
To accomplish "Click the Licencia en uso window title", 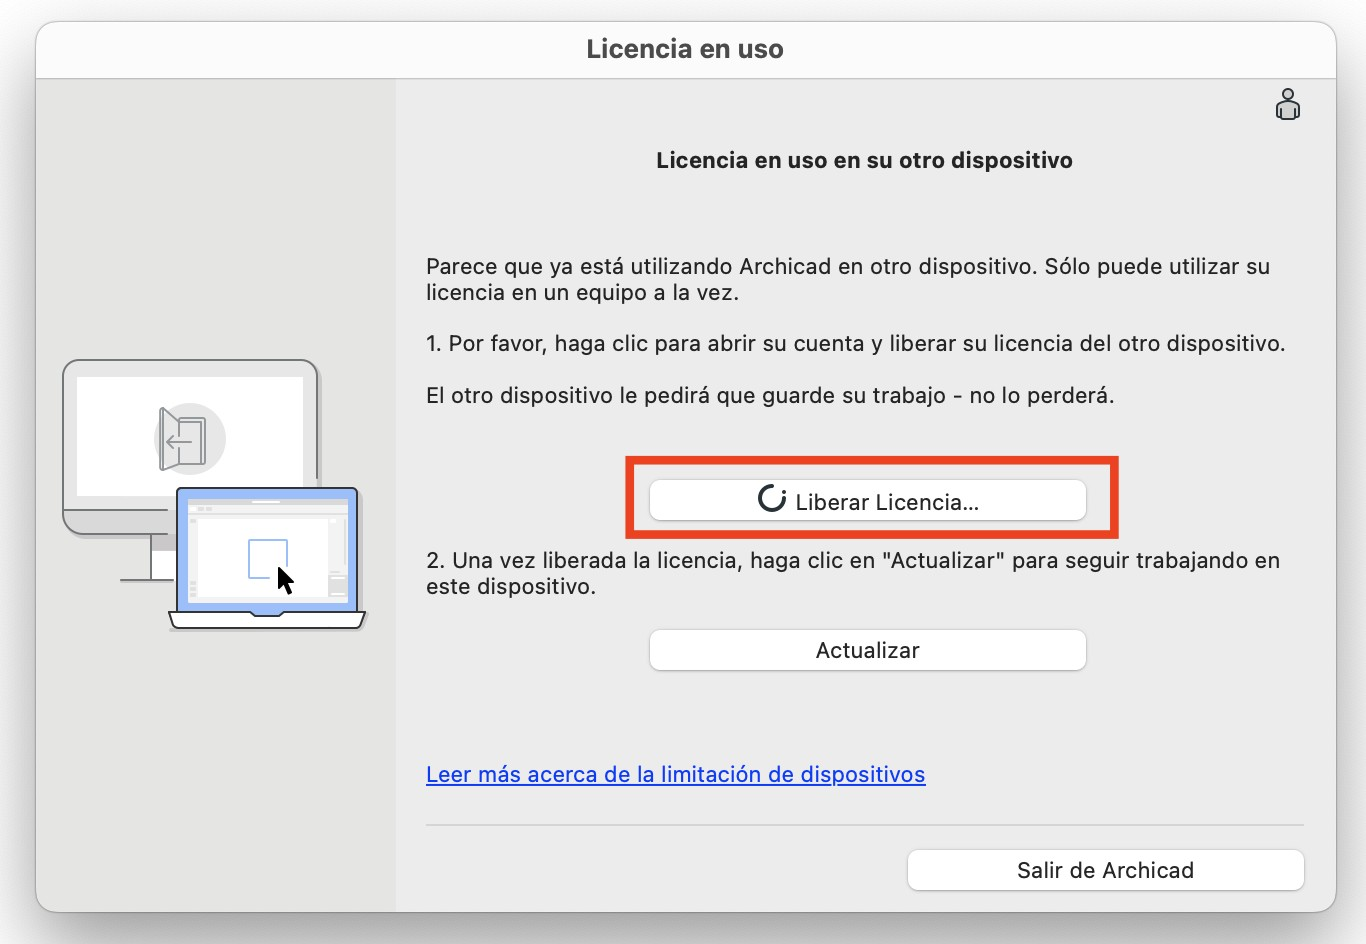I will (x=684, y=49).
